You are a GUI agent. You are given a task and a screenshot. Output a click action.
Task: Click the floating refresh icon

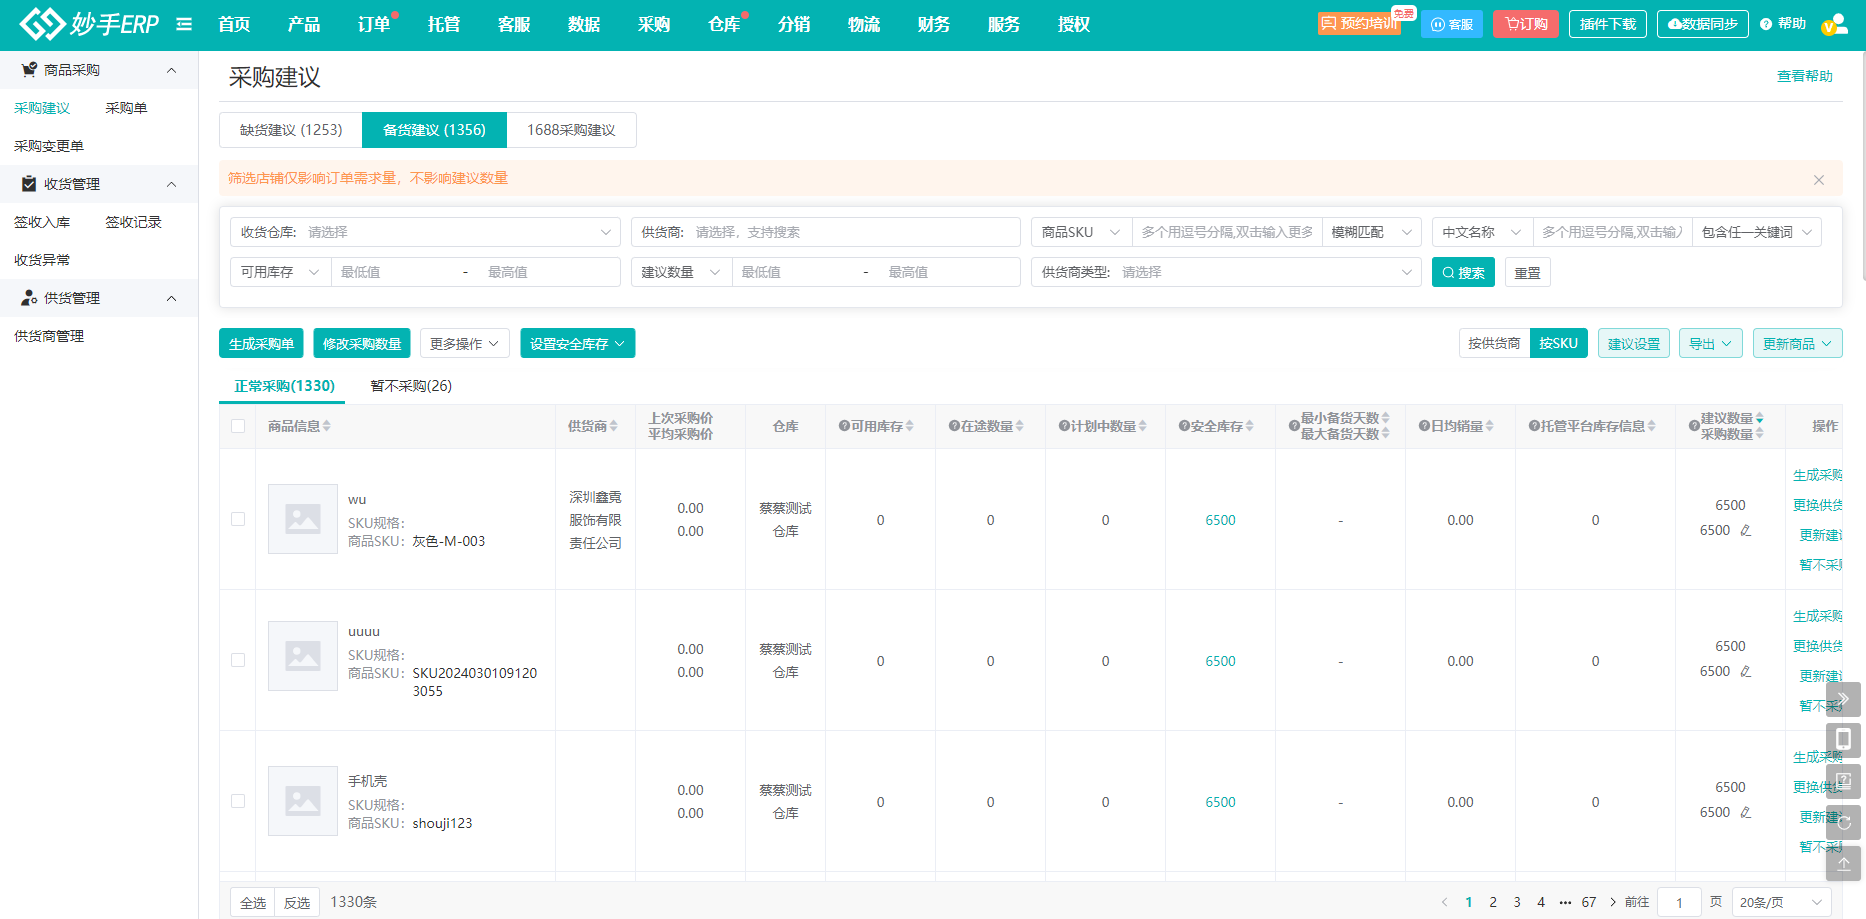point(1843,822)
